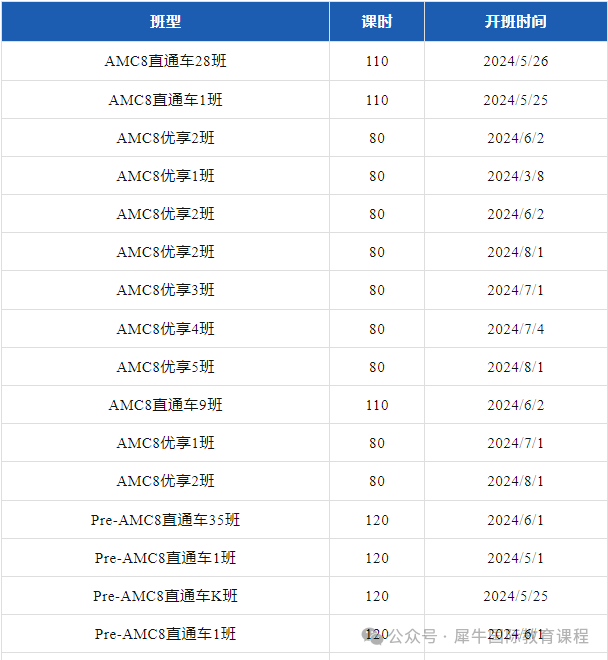Viewport: 608px width, 660px height.
Task: Click the 120 hours cell for Pre-AMC8直通车K班
Action: (x=377, y=596)
